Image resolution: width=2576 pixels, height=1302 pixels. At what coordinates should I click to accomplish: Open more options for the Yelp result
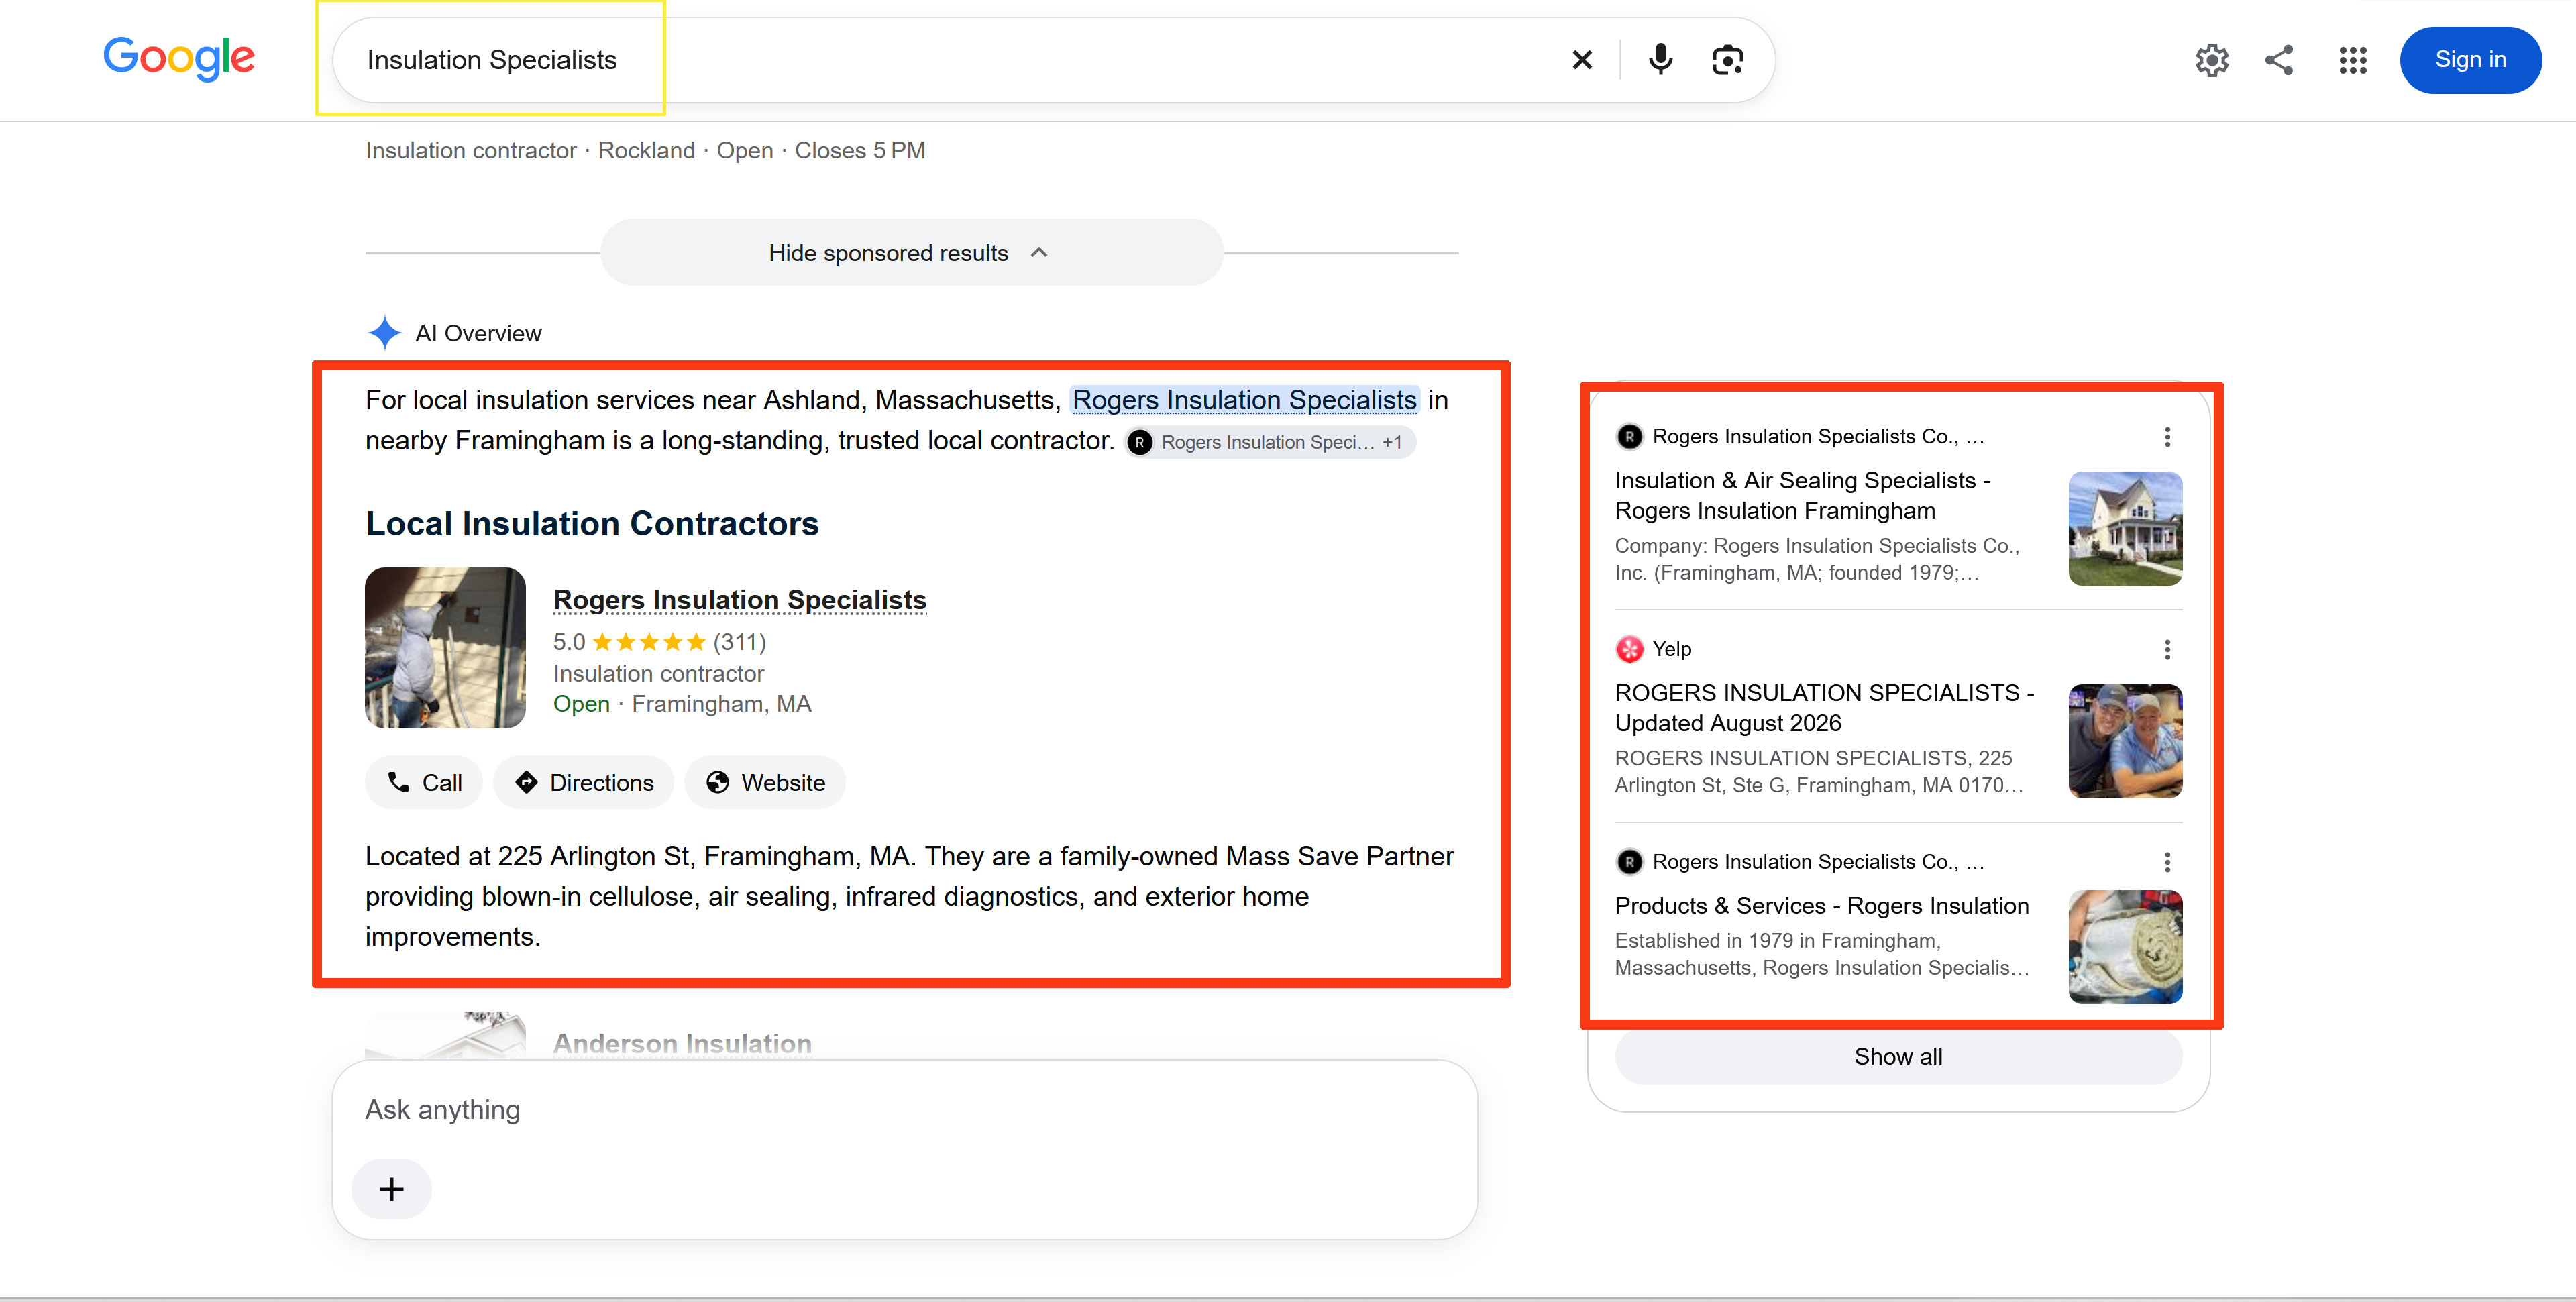point(2167,650)
